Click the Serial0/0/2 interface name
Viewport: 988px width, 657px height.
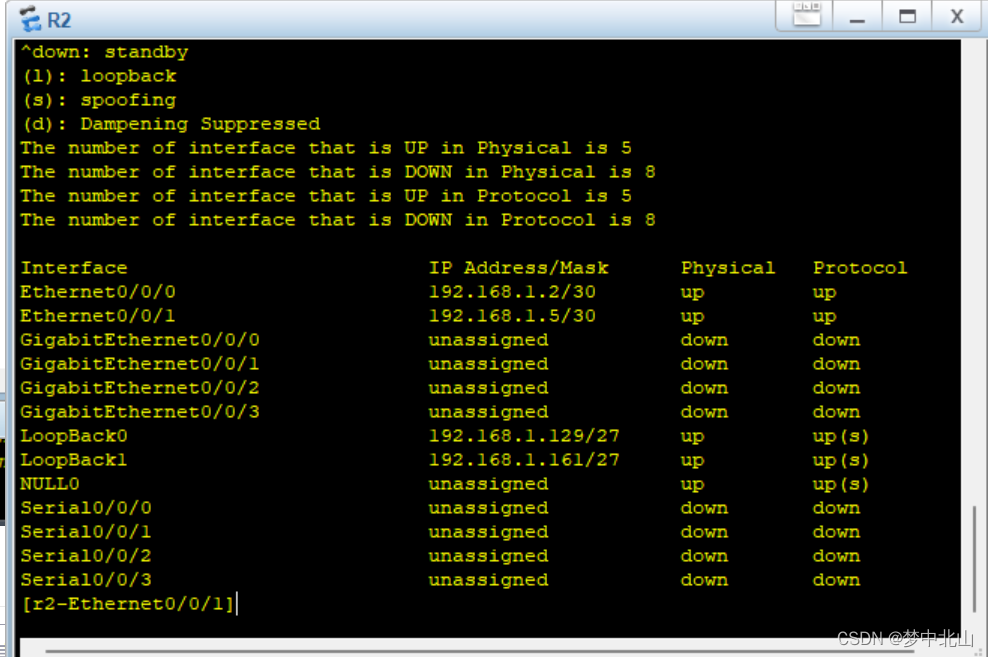(x=86, y=556)
